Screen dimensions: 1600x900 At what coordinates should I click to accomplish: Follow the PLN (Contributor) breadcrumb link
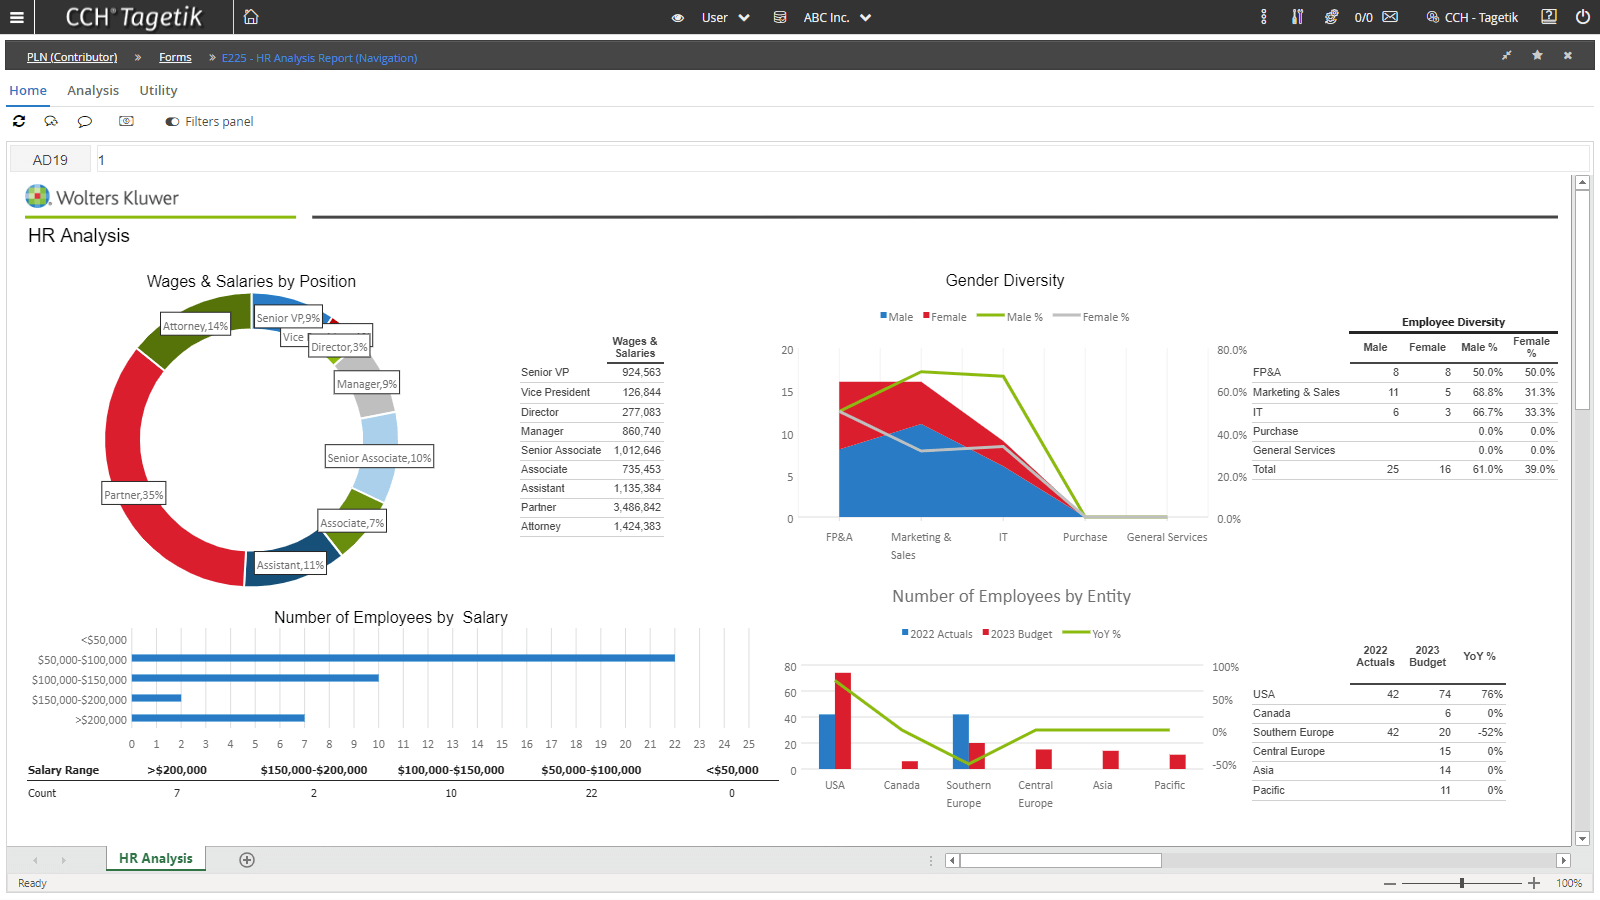pos(72,57)
